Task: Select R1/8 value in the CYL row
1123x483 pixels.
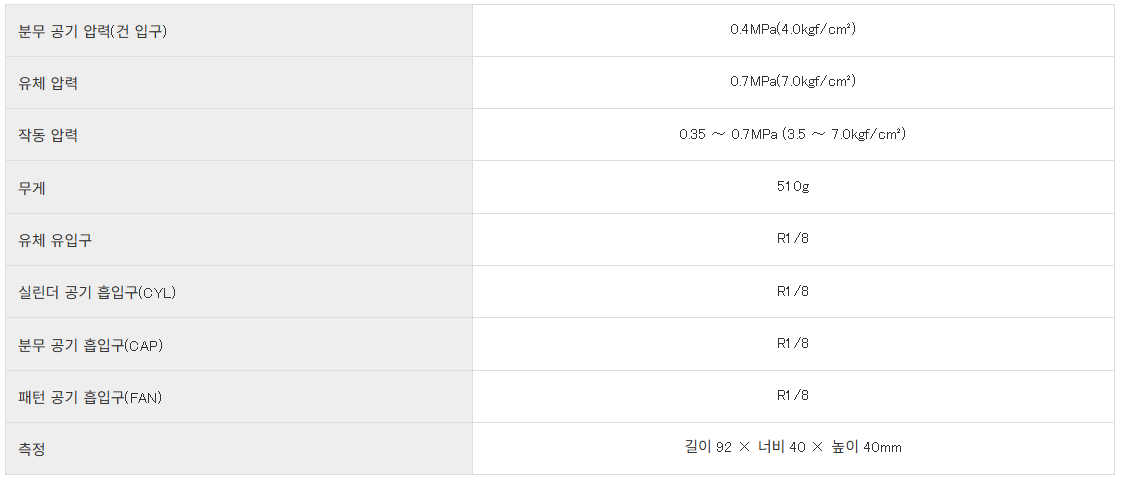Action: pos(793,291)
